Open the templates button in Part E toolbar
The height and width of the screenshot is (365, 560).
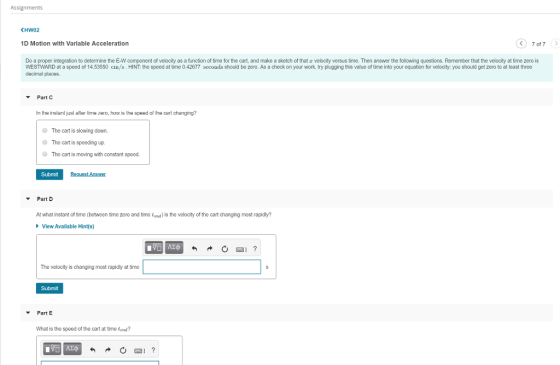point(52,349)
